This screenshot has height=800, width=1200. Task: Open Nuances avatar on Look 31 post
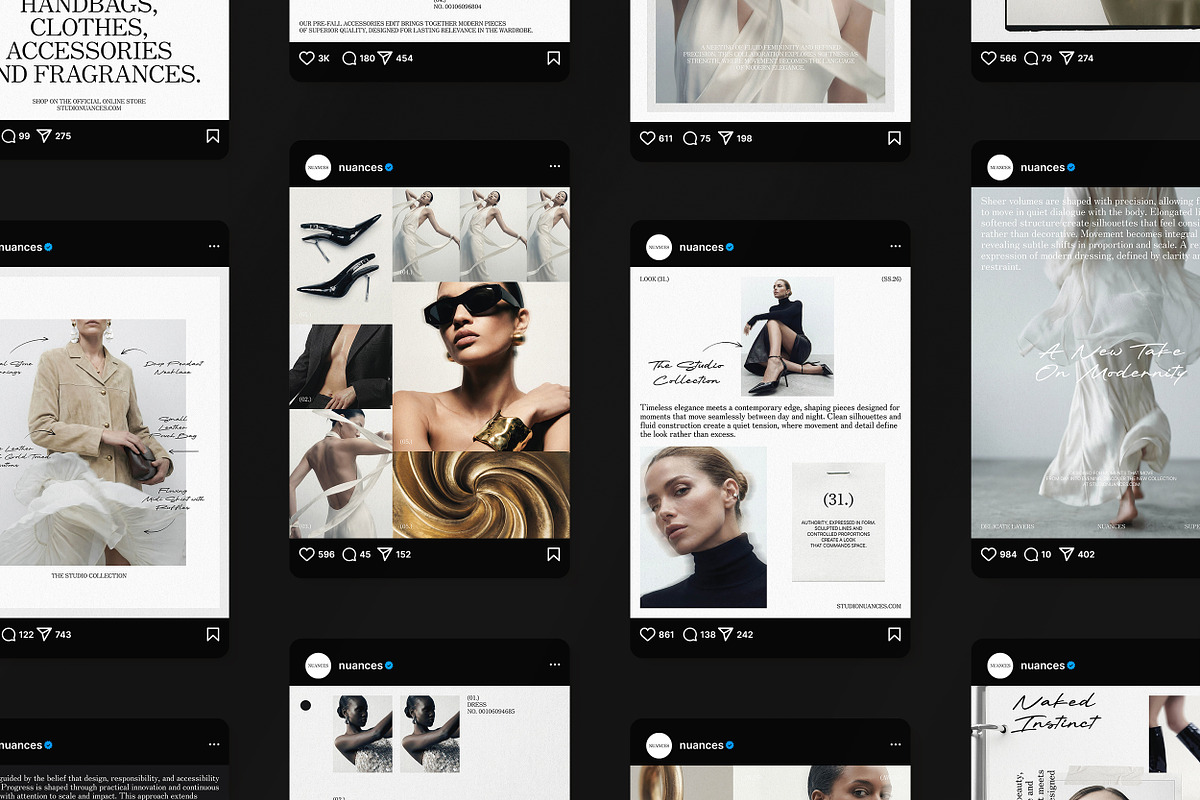tap(658, 247)
